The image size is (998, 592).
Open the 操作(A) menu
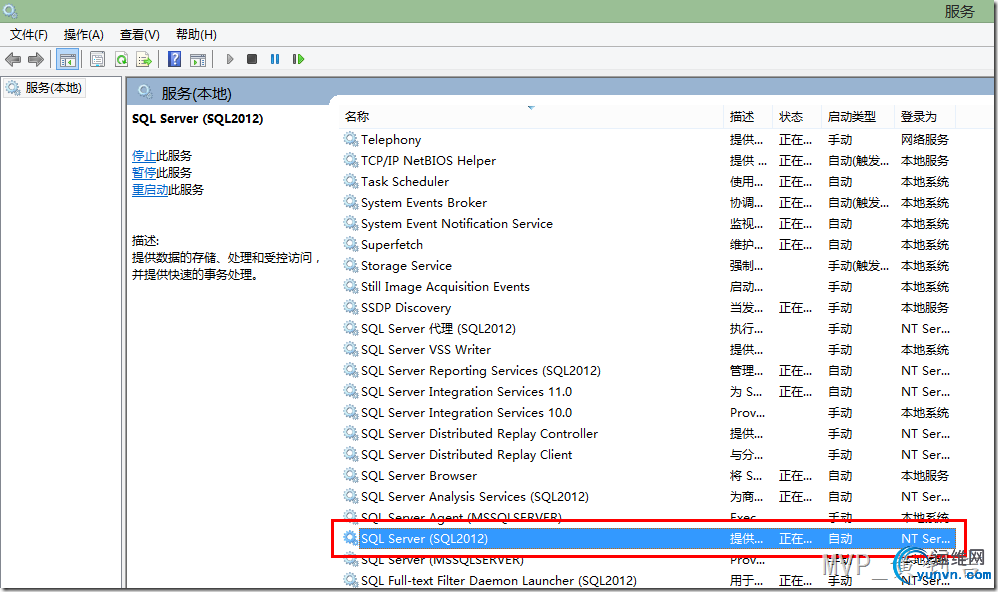[83, 34]
